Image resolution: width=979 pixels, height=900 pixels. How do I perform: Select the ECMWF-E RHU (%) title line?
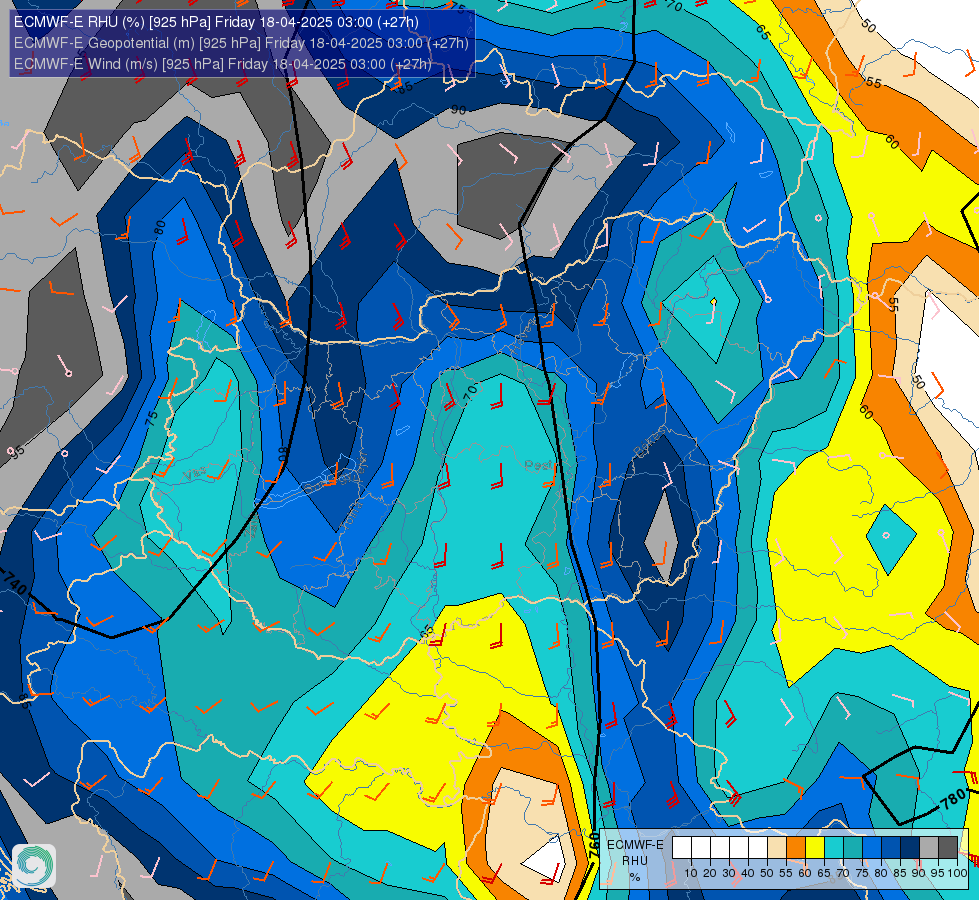click(x=216, y=22)
